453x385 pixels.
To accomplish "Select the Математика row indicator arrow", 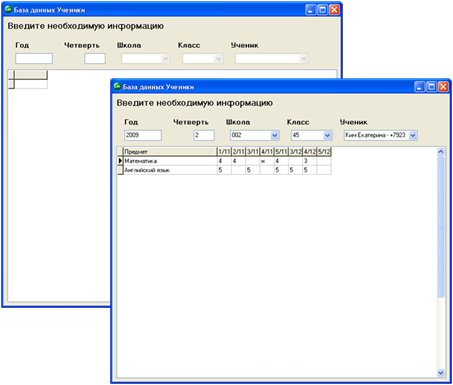I will (x=120, y=161).
